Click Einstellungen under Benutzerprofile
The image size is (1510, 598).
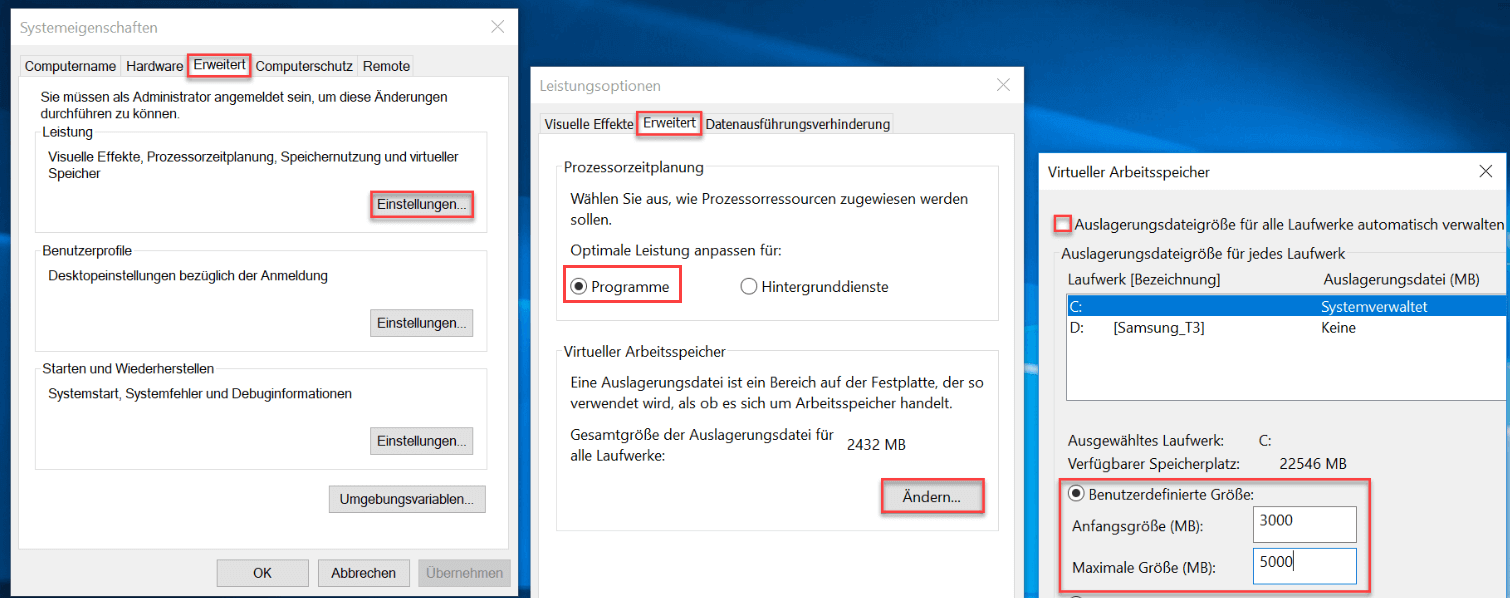click(x=421, y=322)
